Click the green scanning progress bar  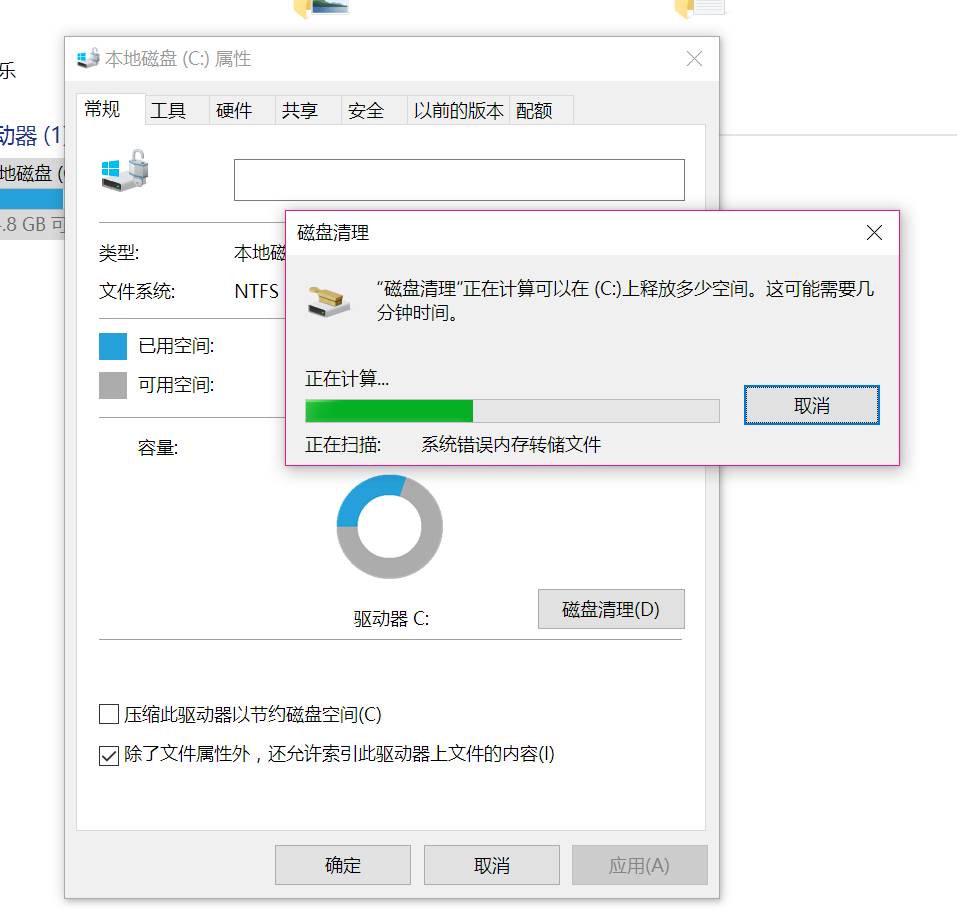(x=512, y=411)
